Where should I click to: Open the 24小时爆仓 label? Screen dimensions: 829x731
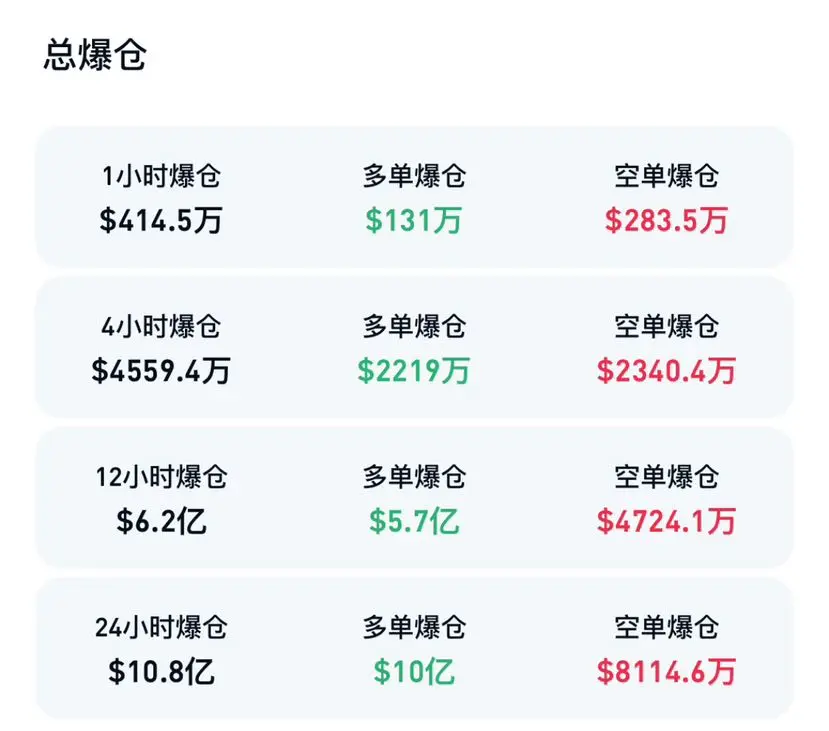click(x=161, y=627)
